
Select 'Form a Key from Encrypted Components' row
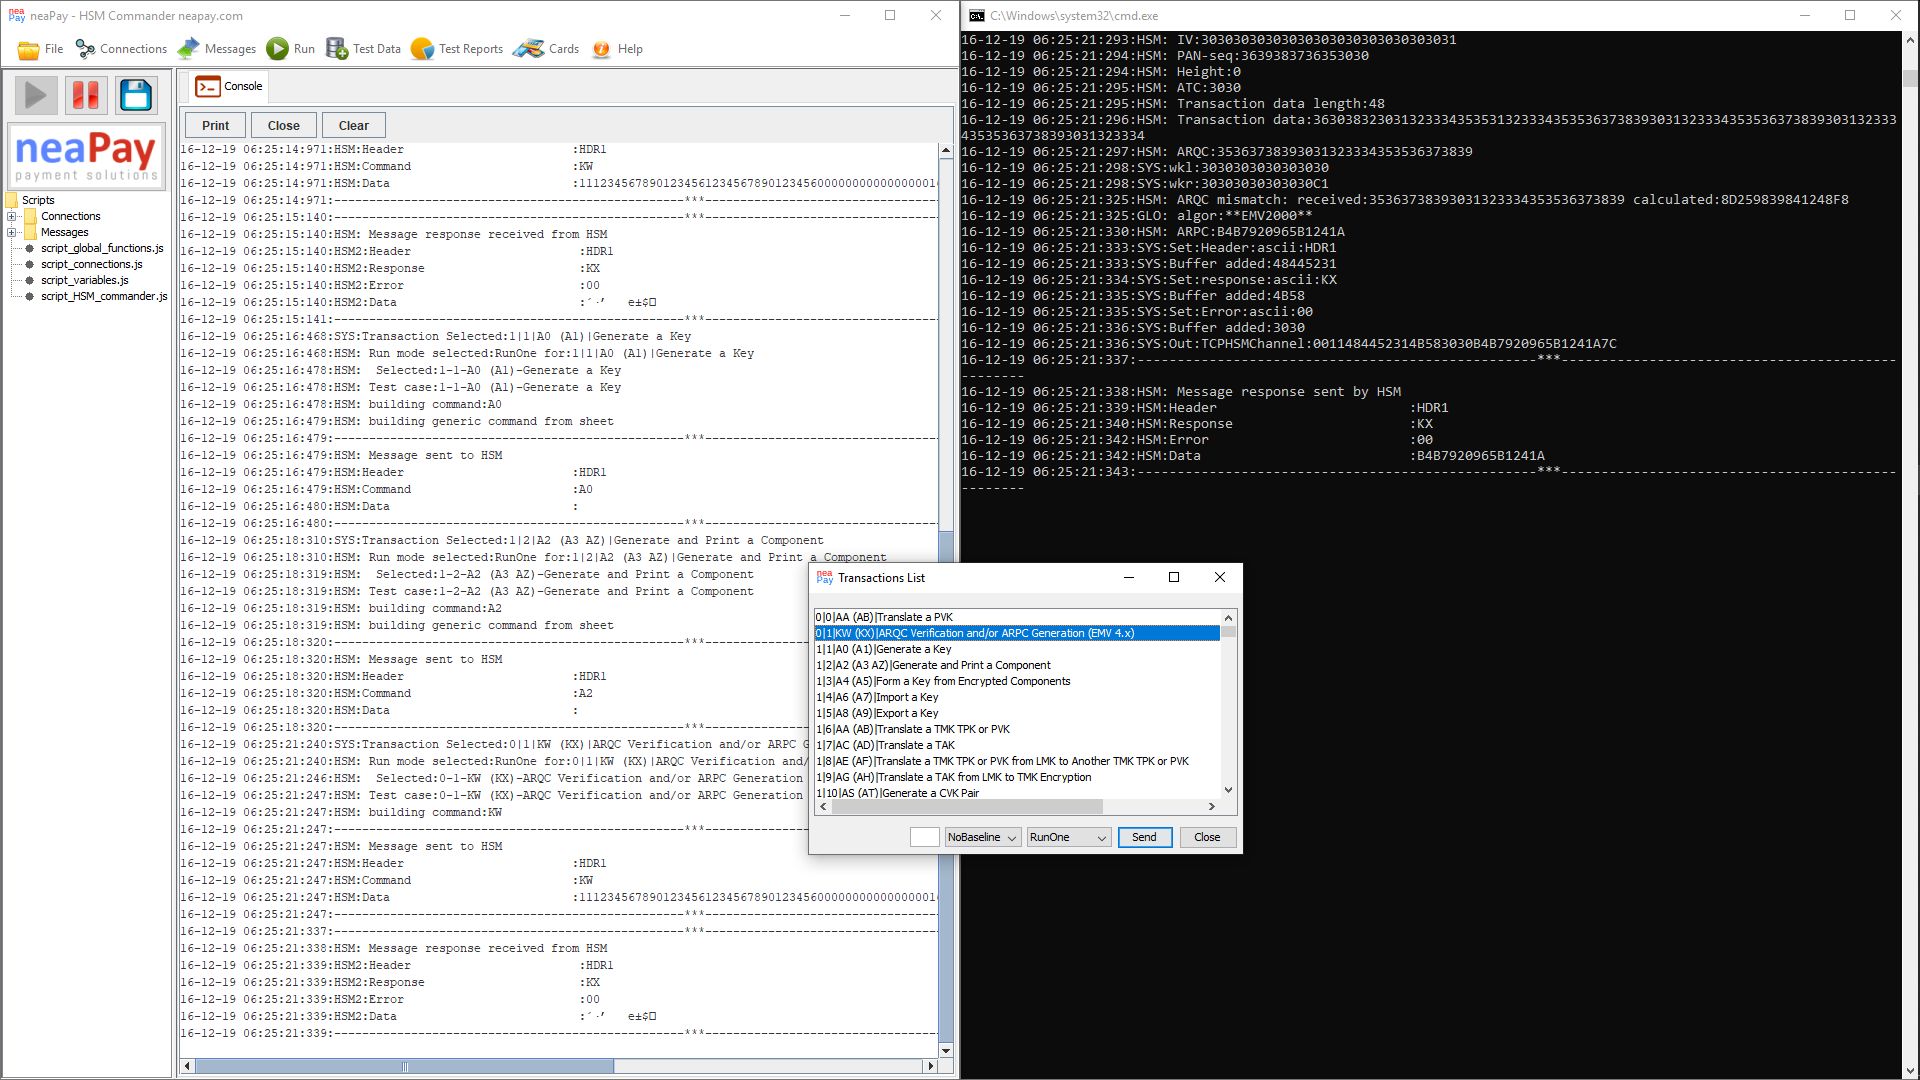(x=1017, y=681)
